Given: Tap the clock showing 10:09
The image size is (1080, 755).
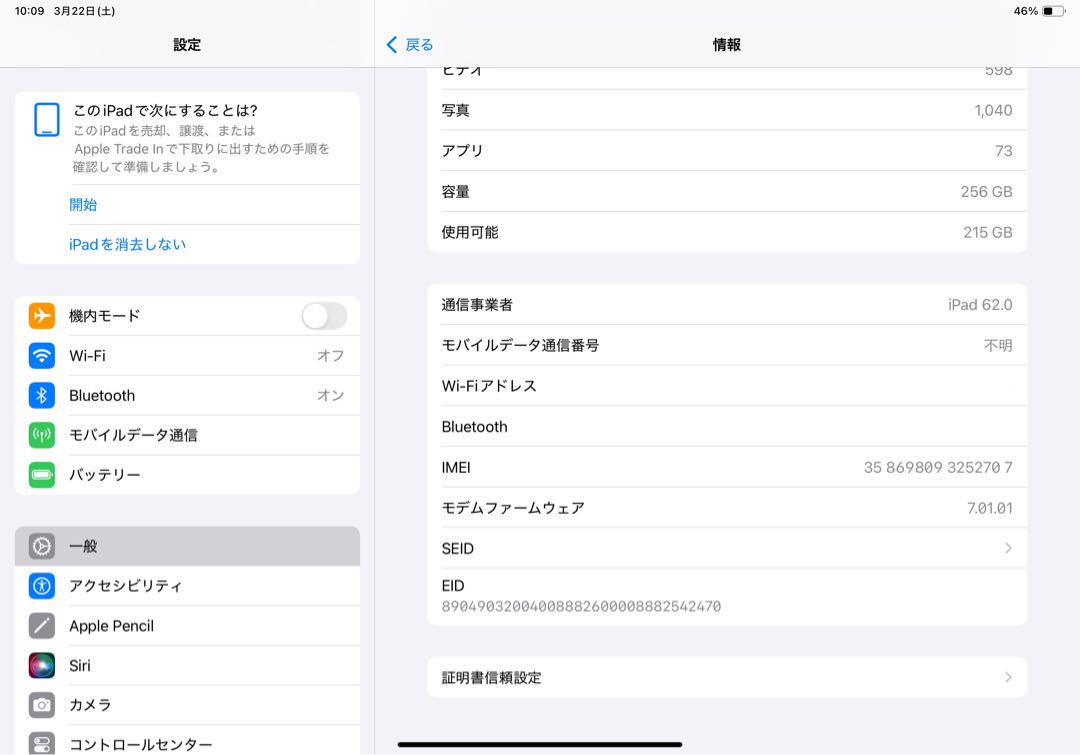Looking at the screenshot, I should 29,11.
